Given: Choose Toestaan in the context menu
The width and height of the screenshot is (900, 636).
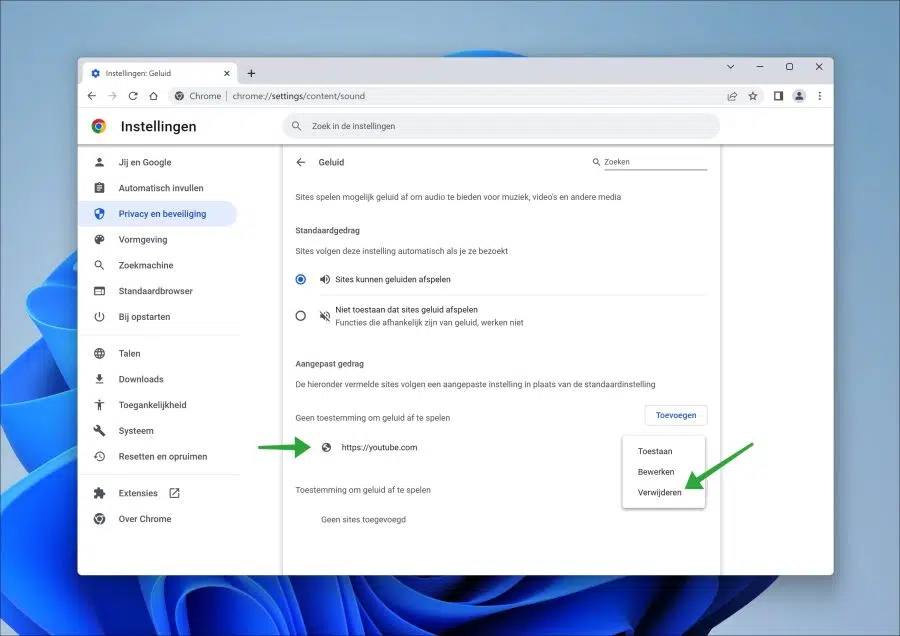Looking at the screenshot, I should tap(664, 451).
